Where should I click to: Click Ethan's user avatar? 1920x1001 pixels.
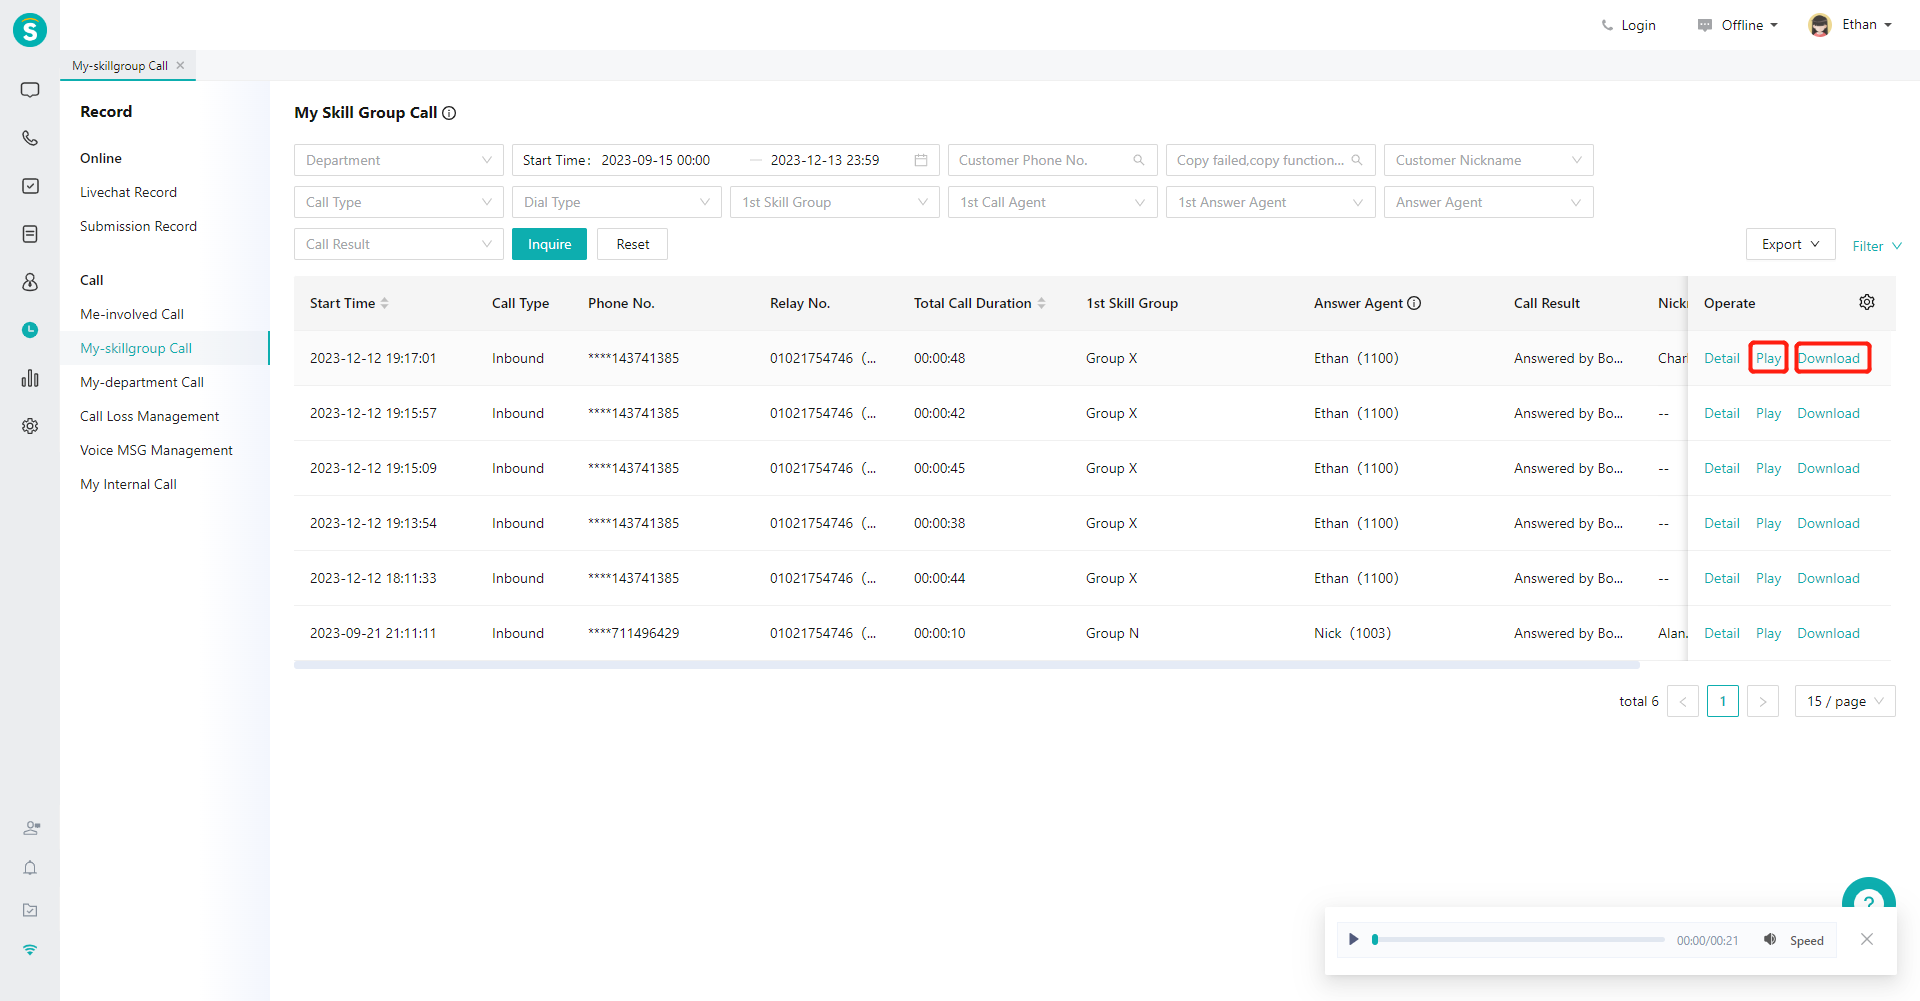(1820, 25)
